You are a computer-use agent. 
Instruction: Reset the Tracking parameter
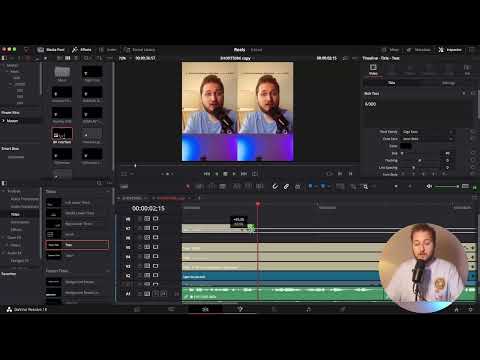[x=472, y=160]
